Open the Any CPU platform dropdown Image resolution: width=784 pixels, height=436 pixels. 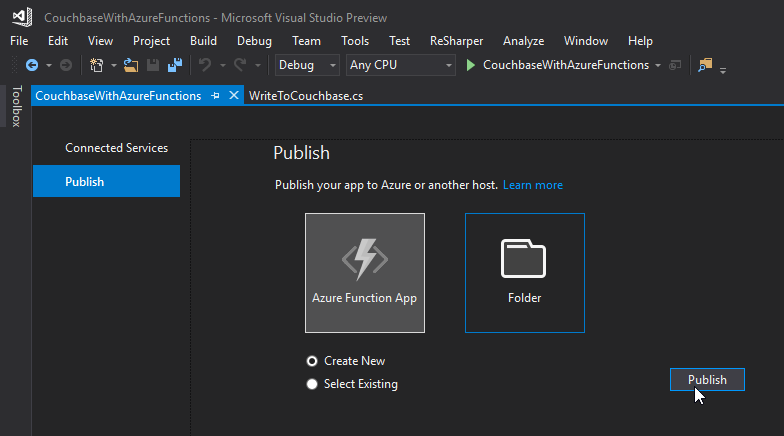(x=400, y=65)
